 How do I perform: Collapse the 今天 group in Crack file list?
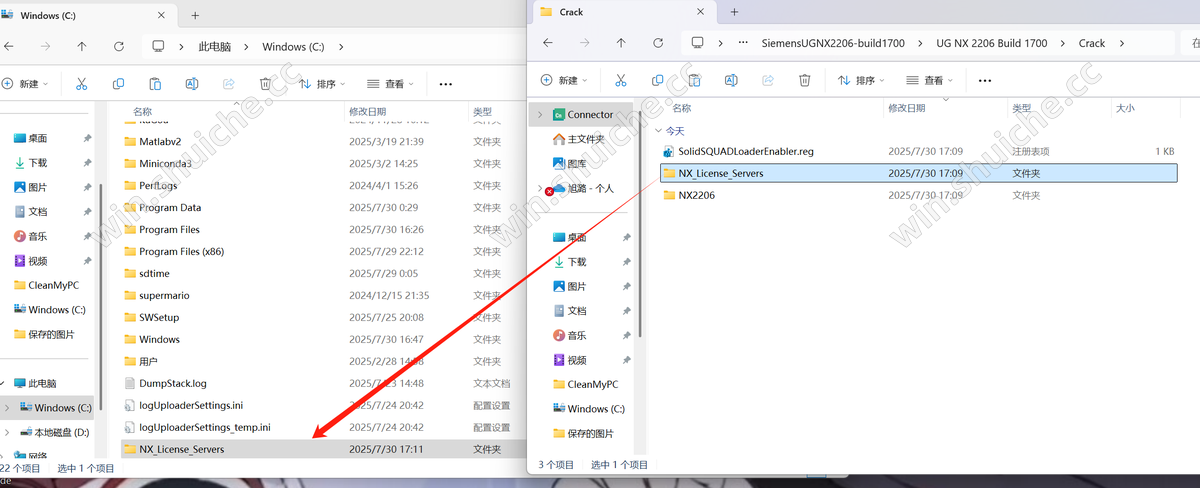coord(657,131)
